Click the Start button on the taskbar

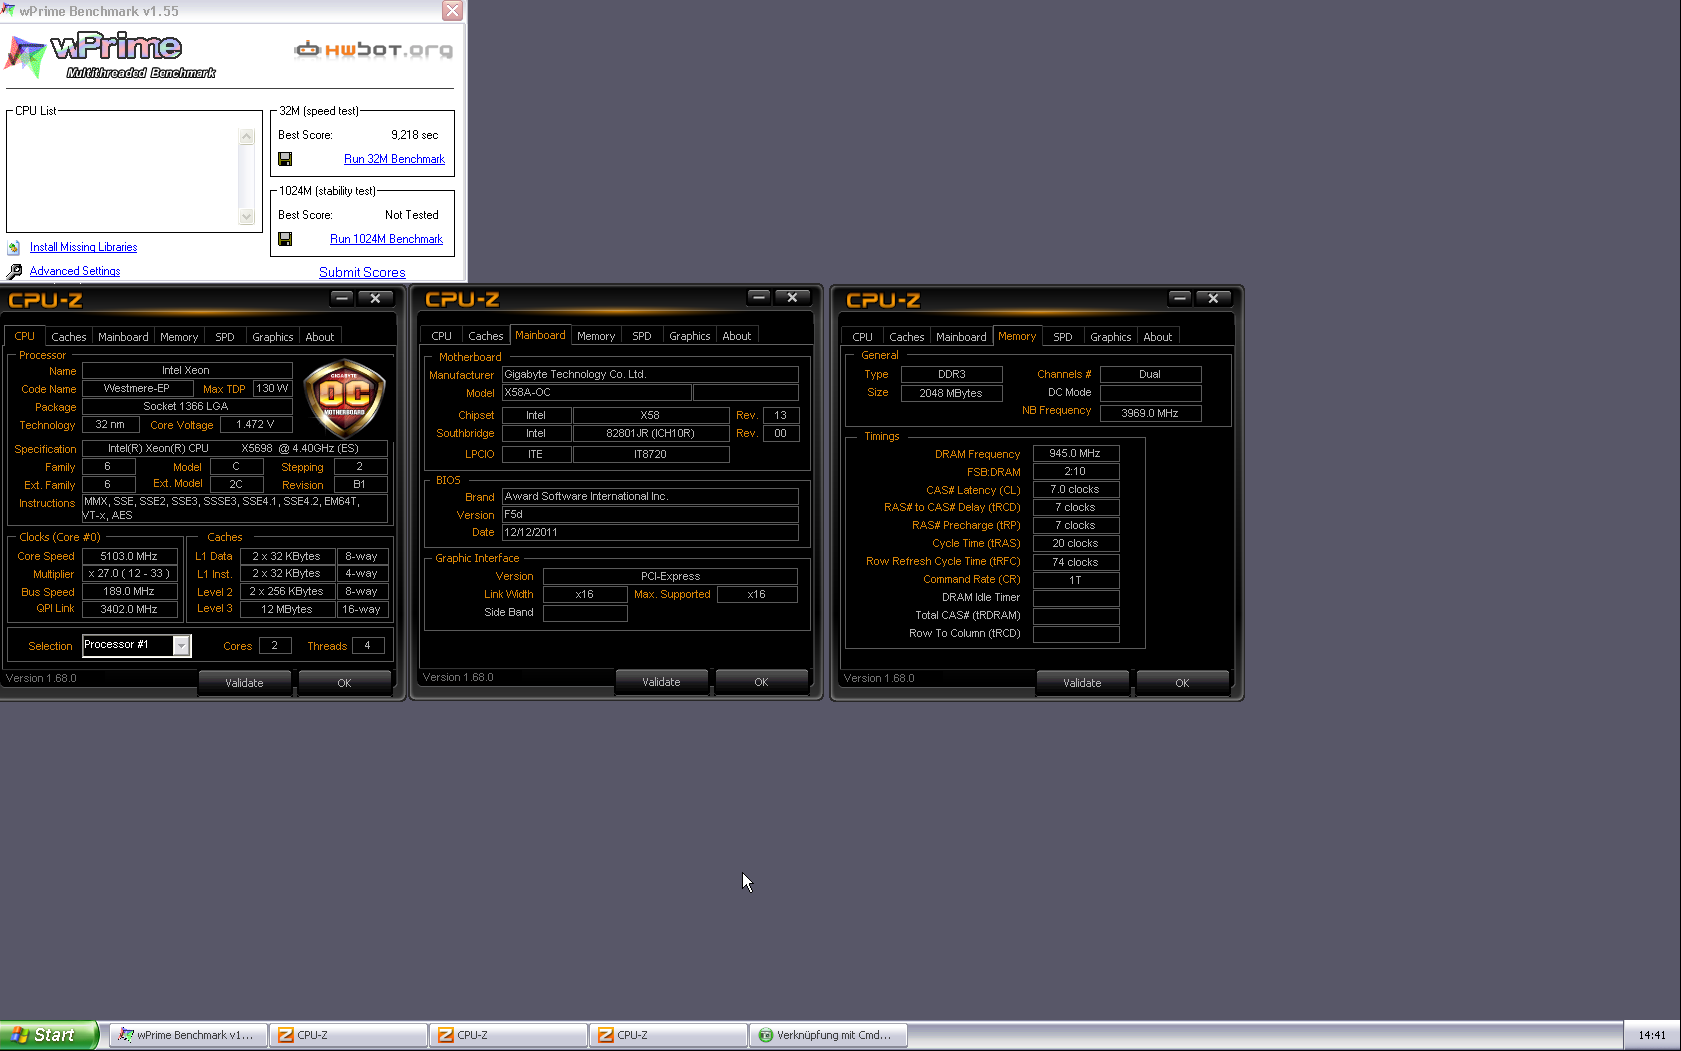(48, 1035)
